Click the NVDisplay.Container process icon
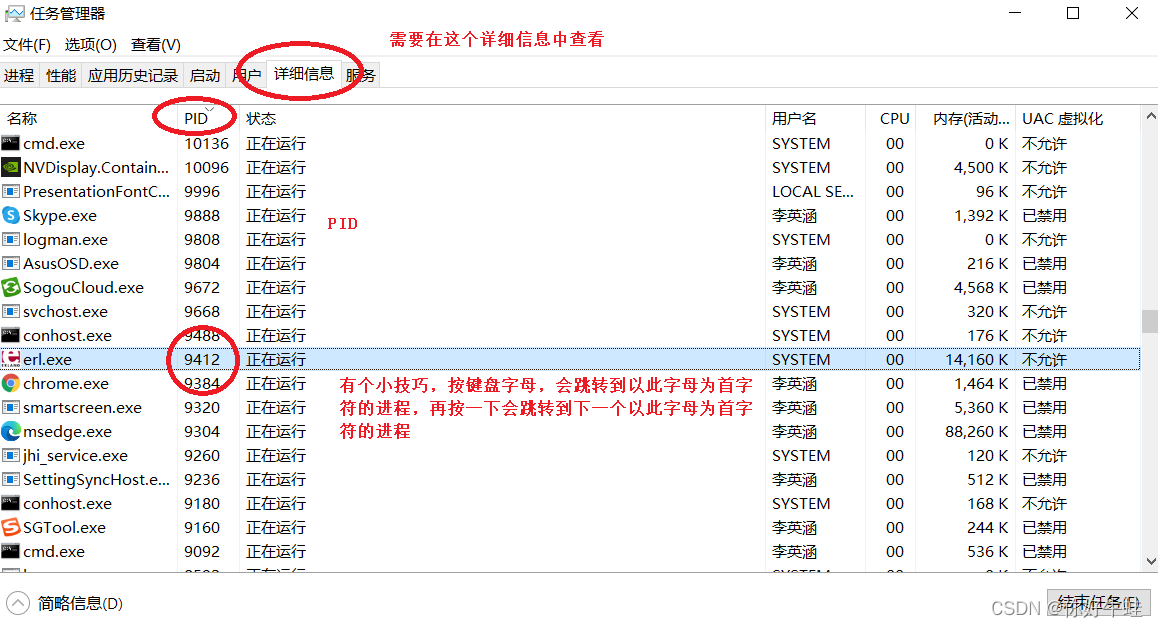Image resolution: width=1158 pixels, height=627 pixels. coord(10,168)
